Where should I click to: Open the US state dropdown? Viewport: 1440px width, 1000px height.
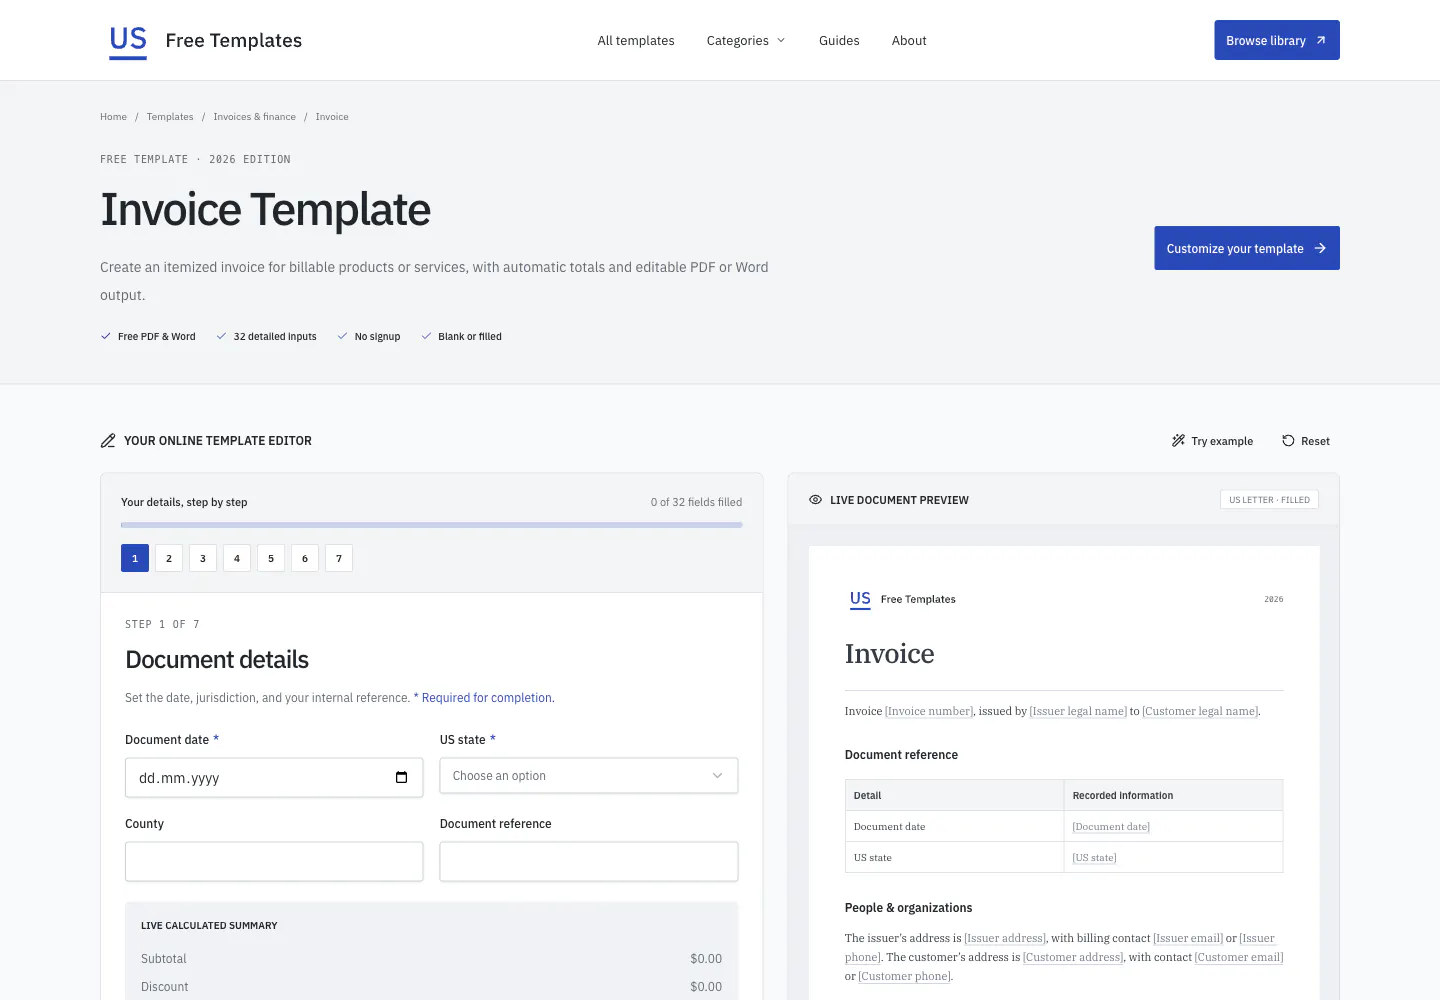589,776
